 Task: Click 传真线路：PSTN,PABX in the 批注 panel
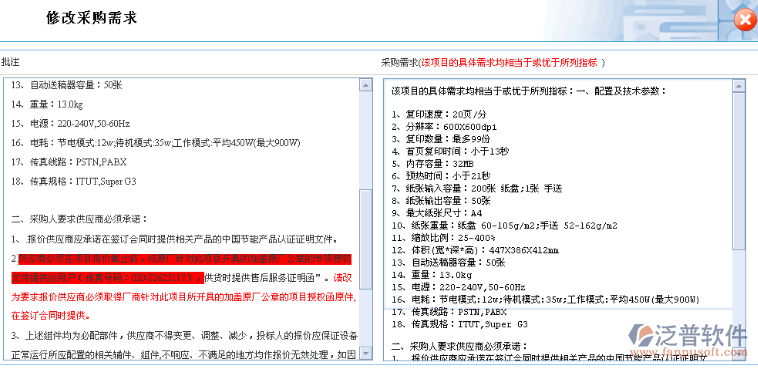(x=69, y=162)
